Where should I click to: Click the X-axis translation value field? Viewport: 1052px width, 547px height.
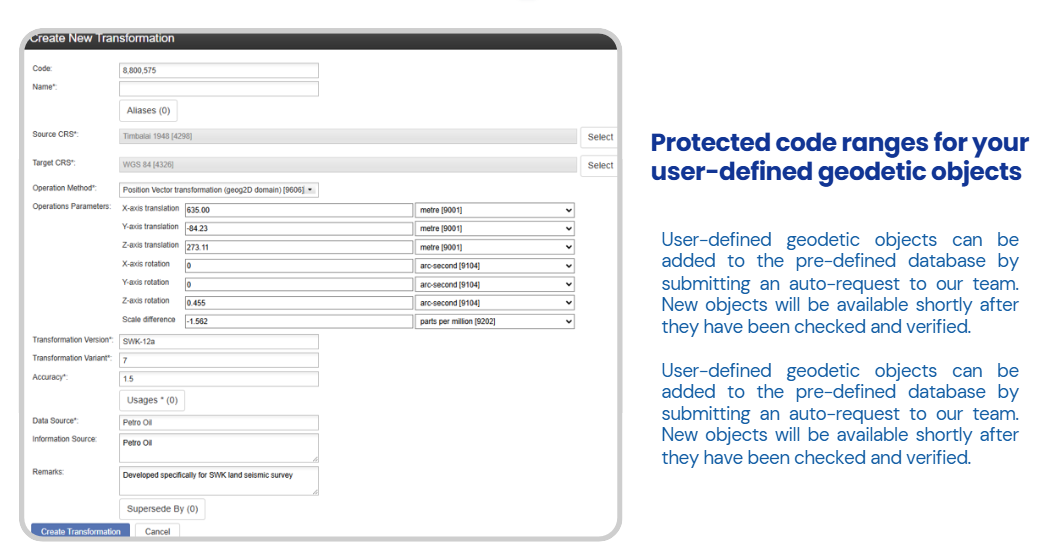coord(297,210)
